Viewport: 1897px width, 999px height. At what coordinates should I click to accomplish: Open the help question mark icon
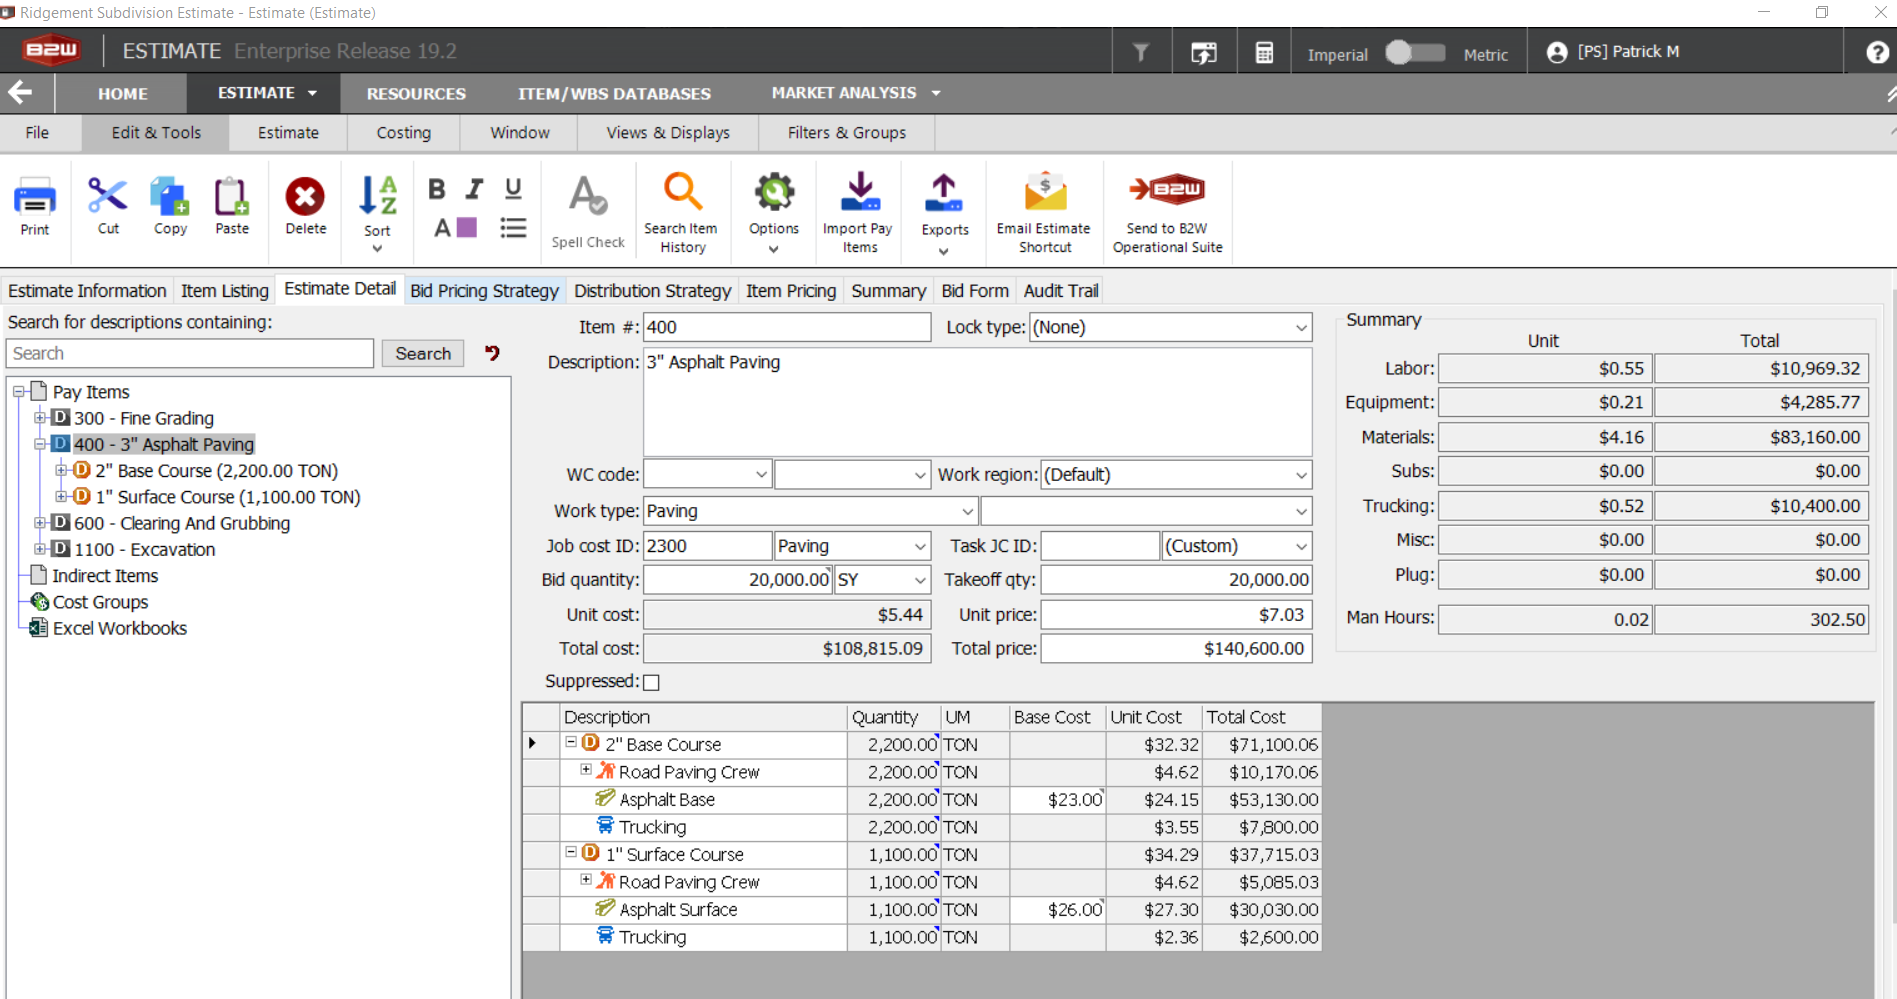[x=1878, y=52]
